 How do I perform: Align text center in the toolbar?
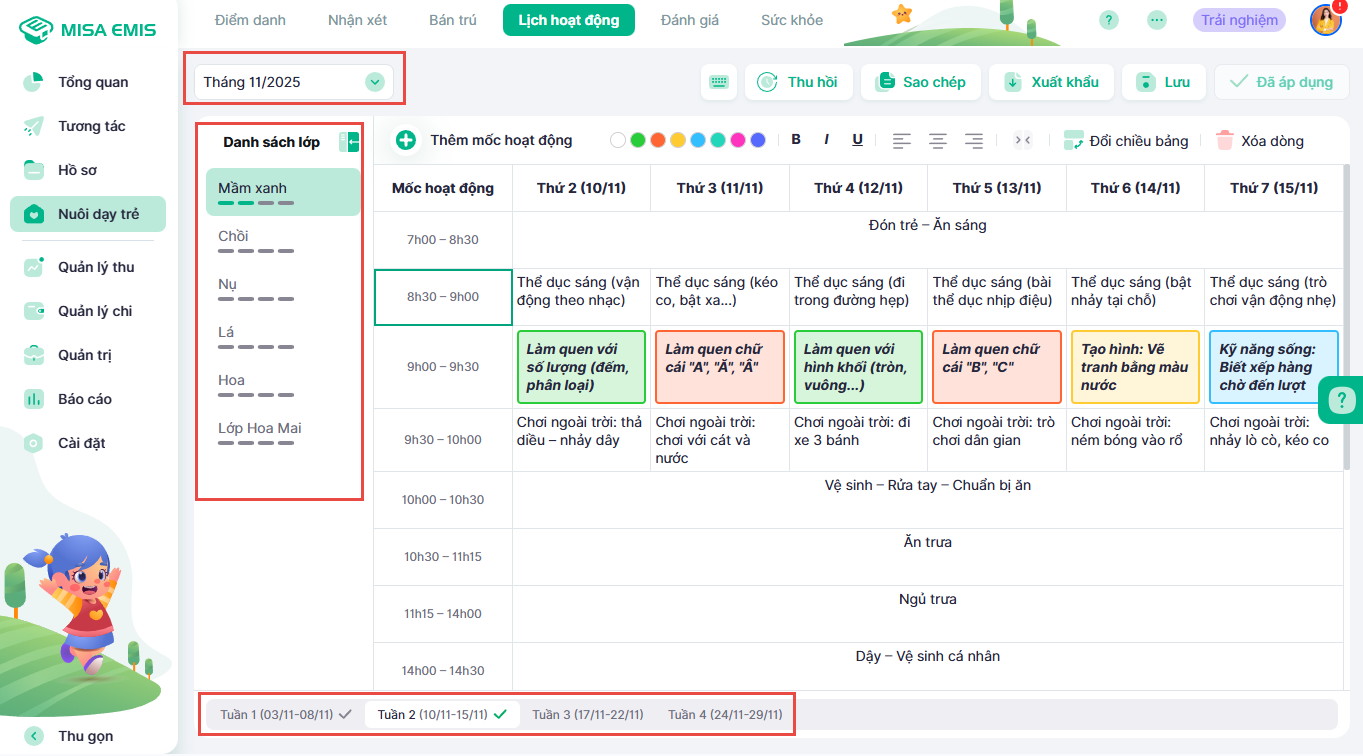937,141
